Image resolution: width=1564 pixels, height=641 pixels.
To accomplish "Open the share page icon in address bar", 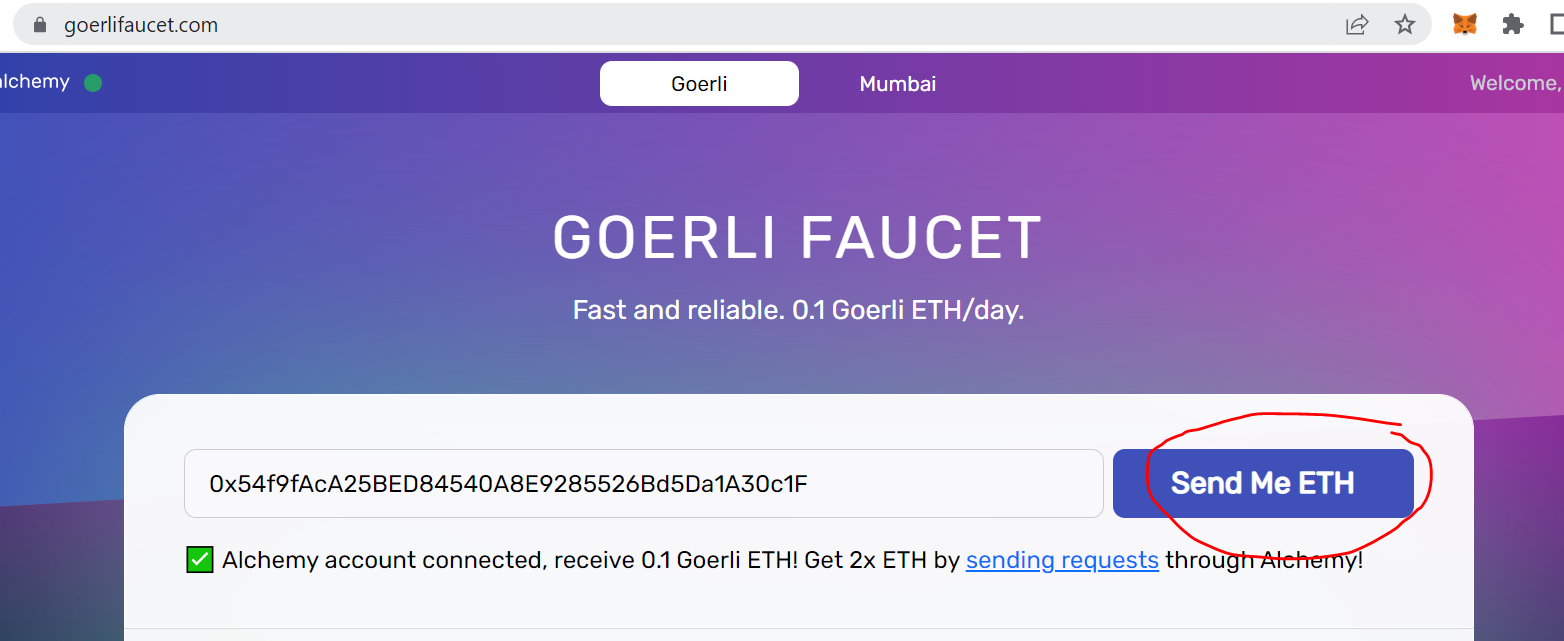I will [1357, 25].
